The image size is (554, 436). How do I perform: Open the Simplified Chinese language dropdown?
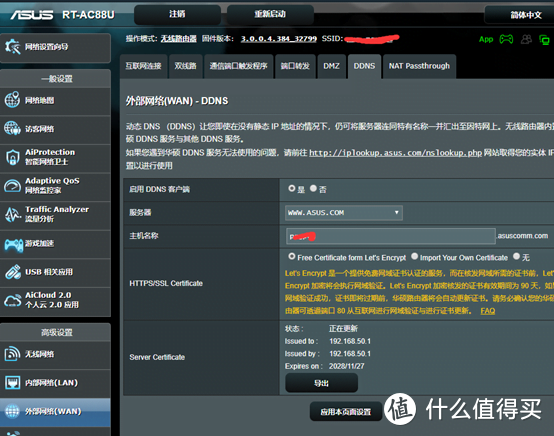[x=520, y=15]
